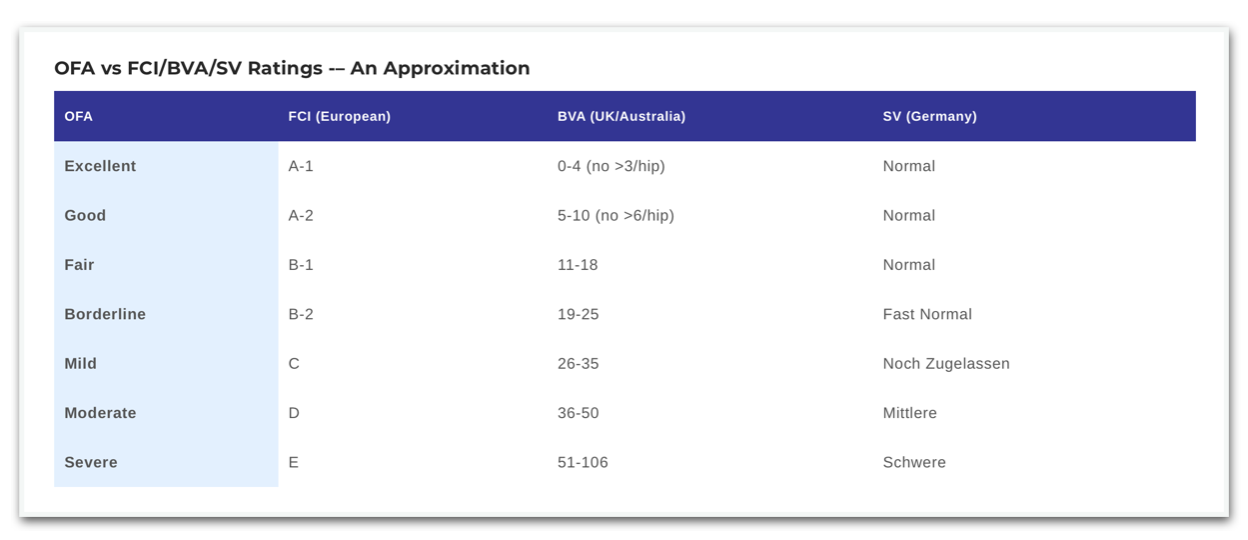Click the 5-10 (no >6/hip) BVA cell
Viewport: 1248px width, 540px height.
616,215
